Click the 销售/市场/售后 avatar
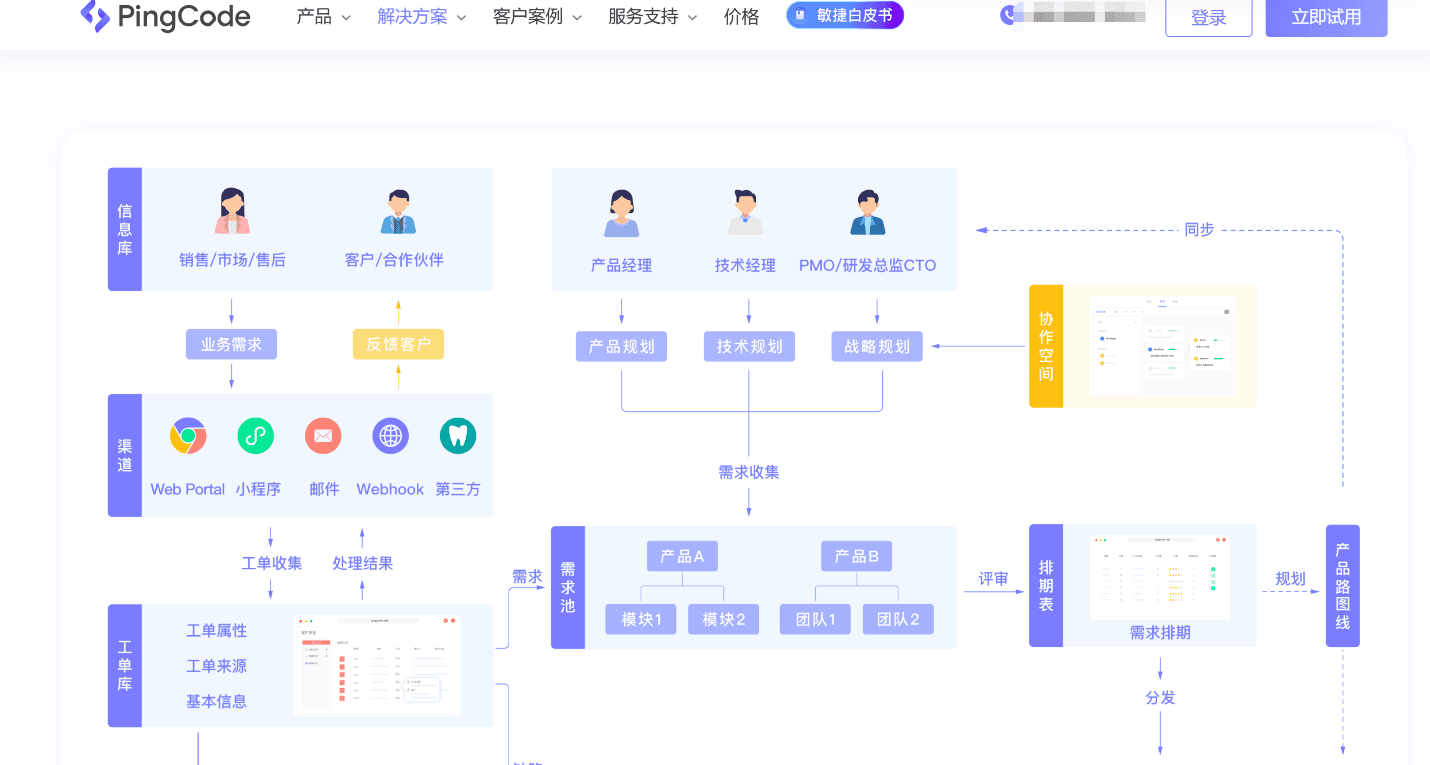 coord(232,211)
